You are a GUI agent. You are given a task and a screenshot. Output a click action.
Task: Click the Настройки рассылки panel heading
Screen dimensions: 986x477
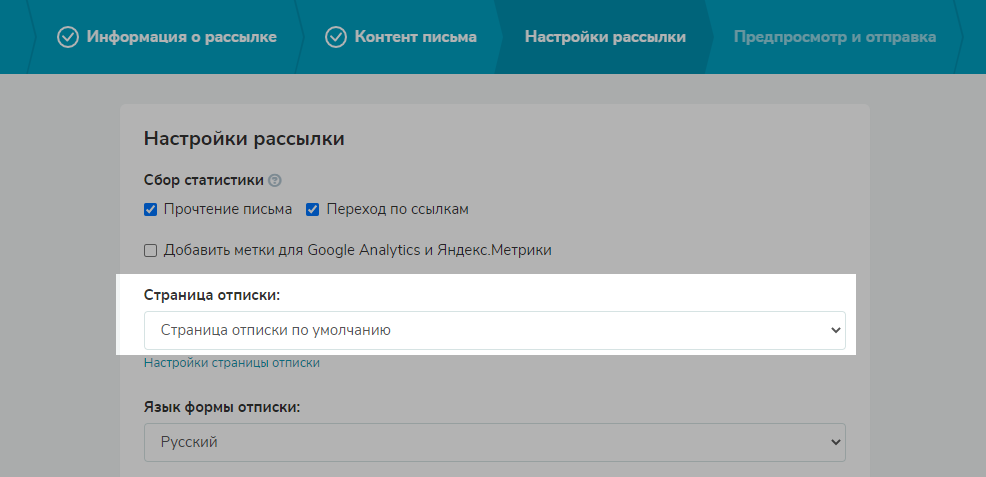[244, 139]
